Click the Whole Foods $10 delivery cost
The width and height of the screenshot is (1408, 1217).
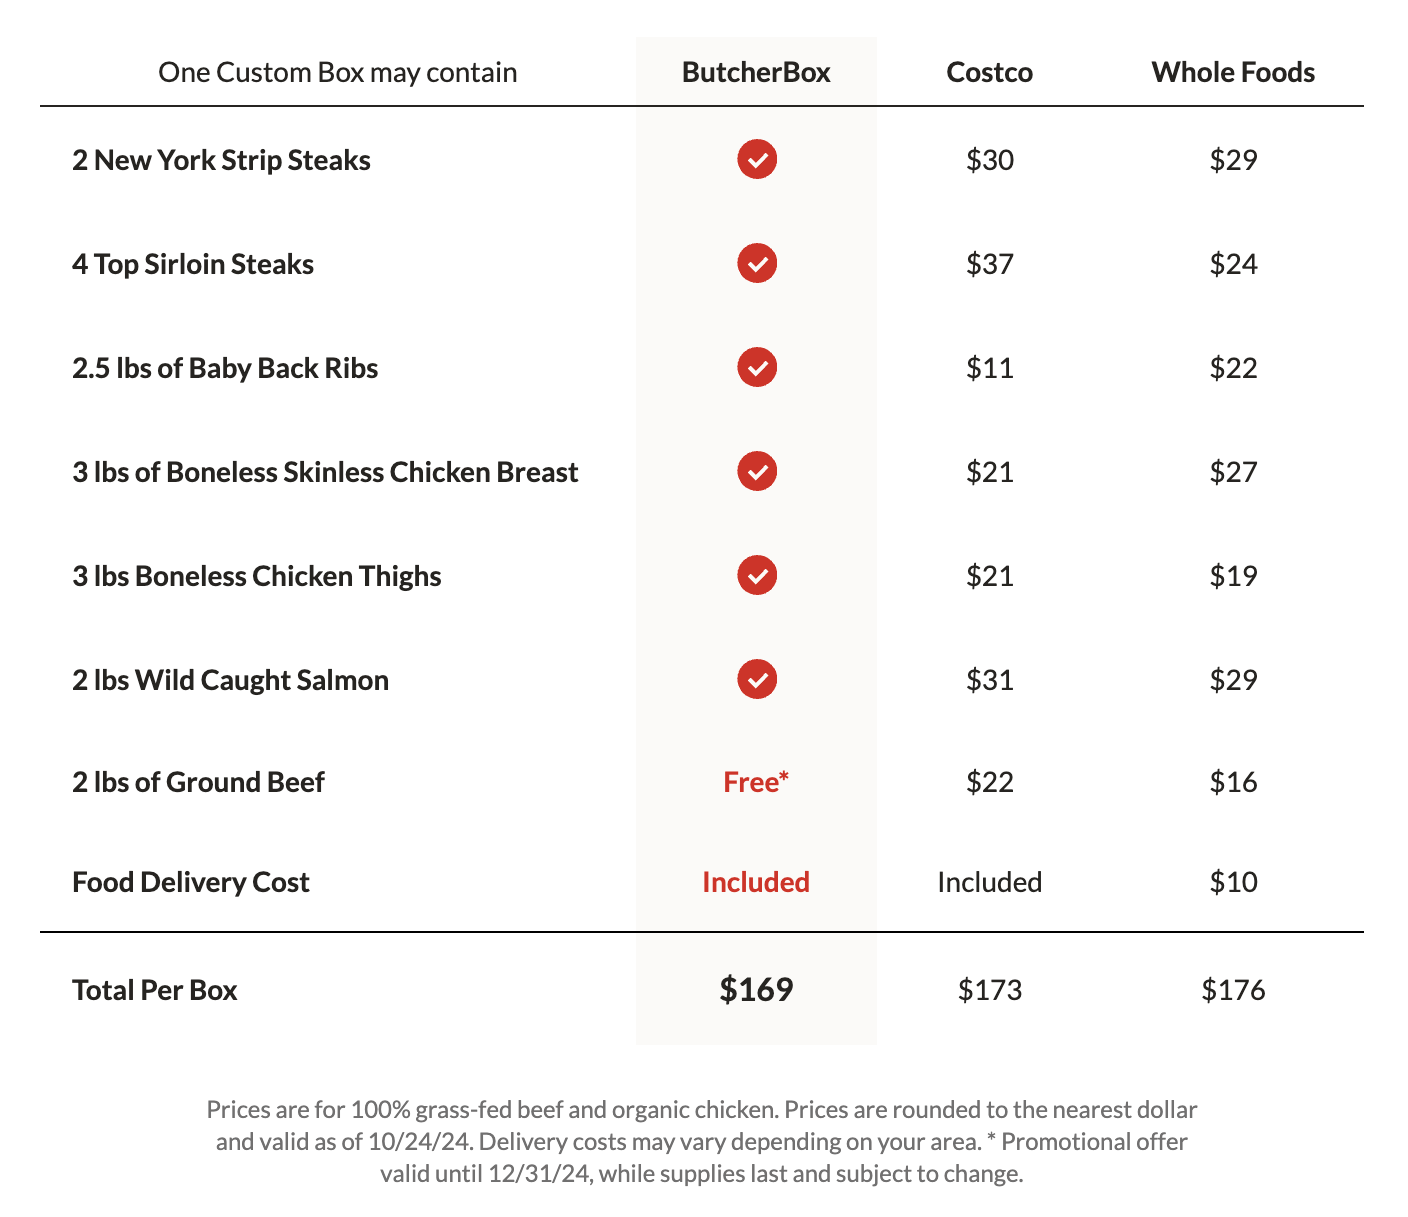click(x=1233, y=882)
